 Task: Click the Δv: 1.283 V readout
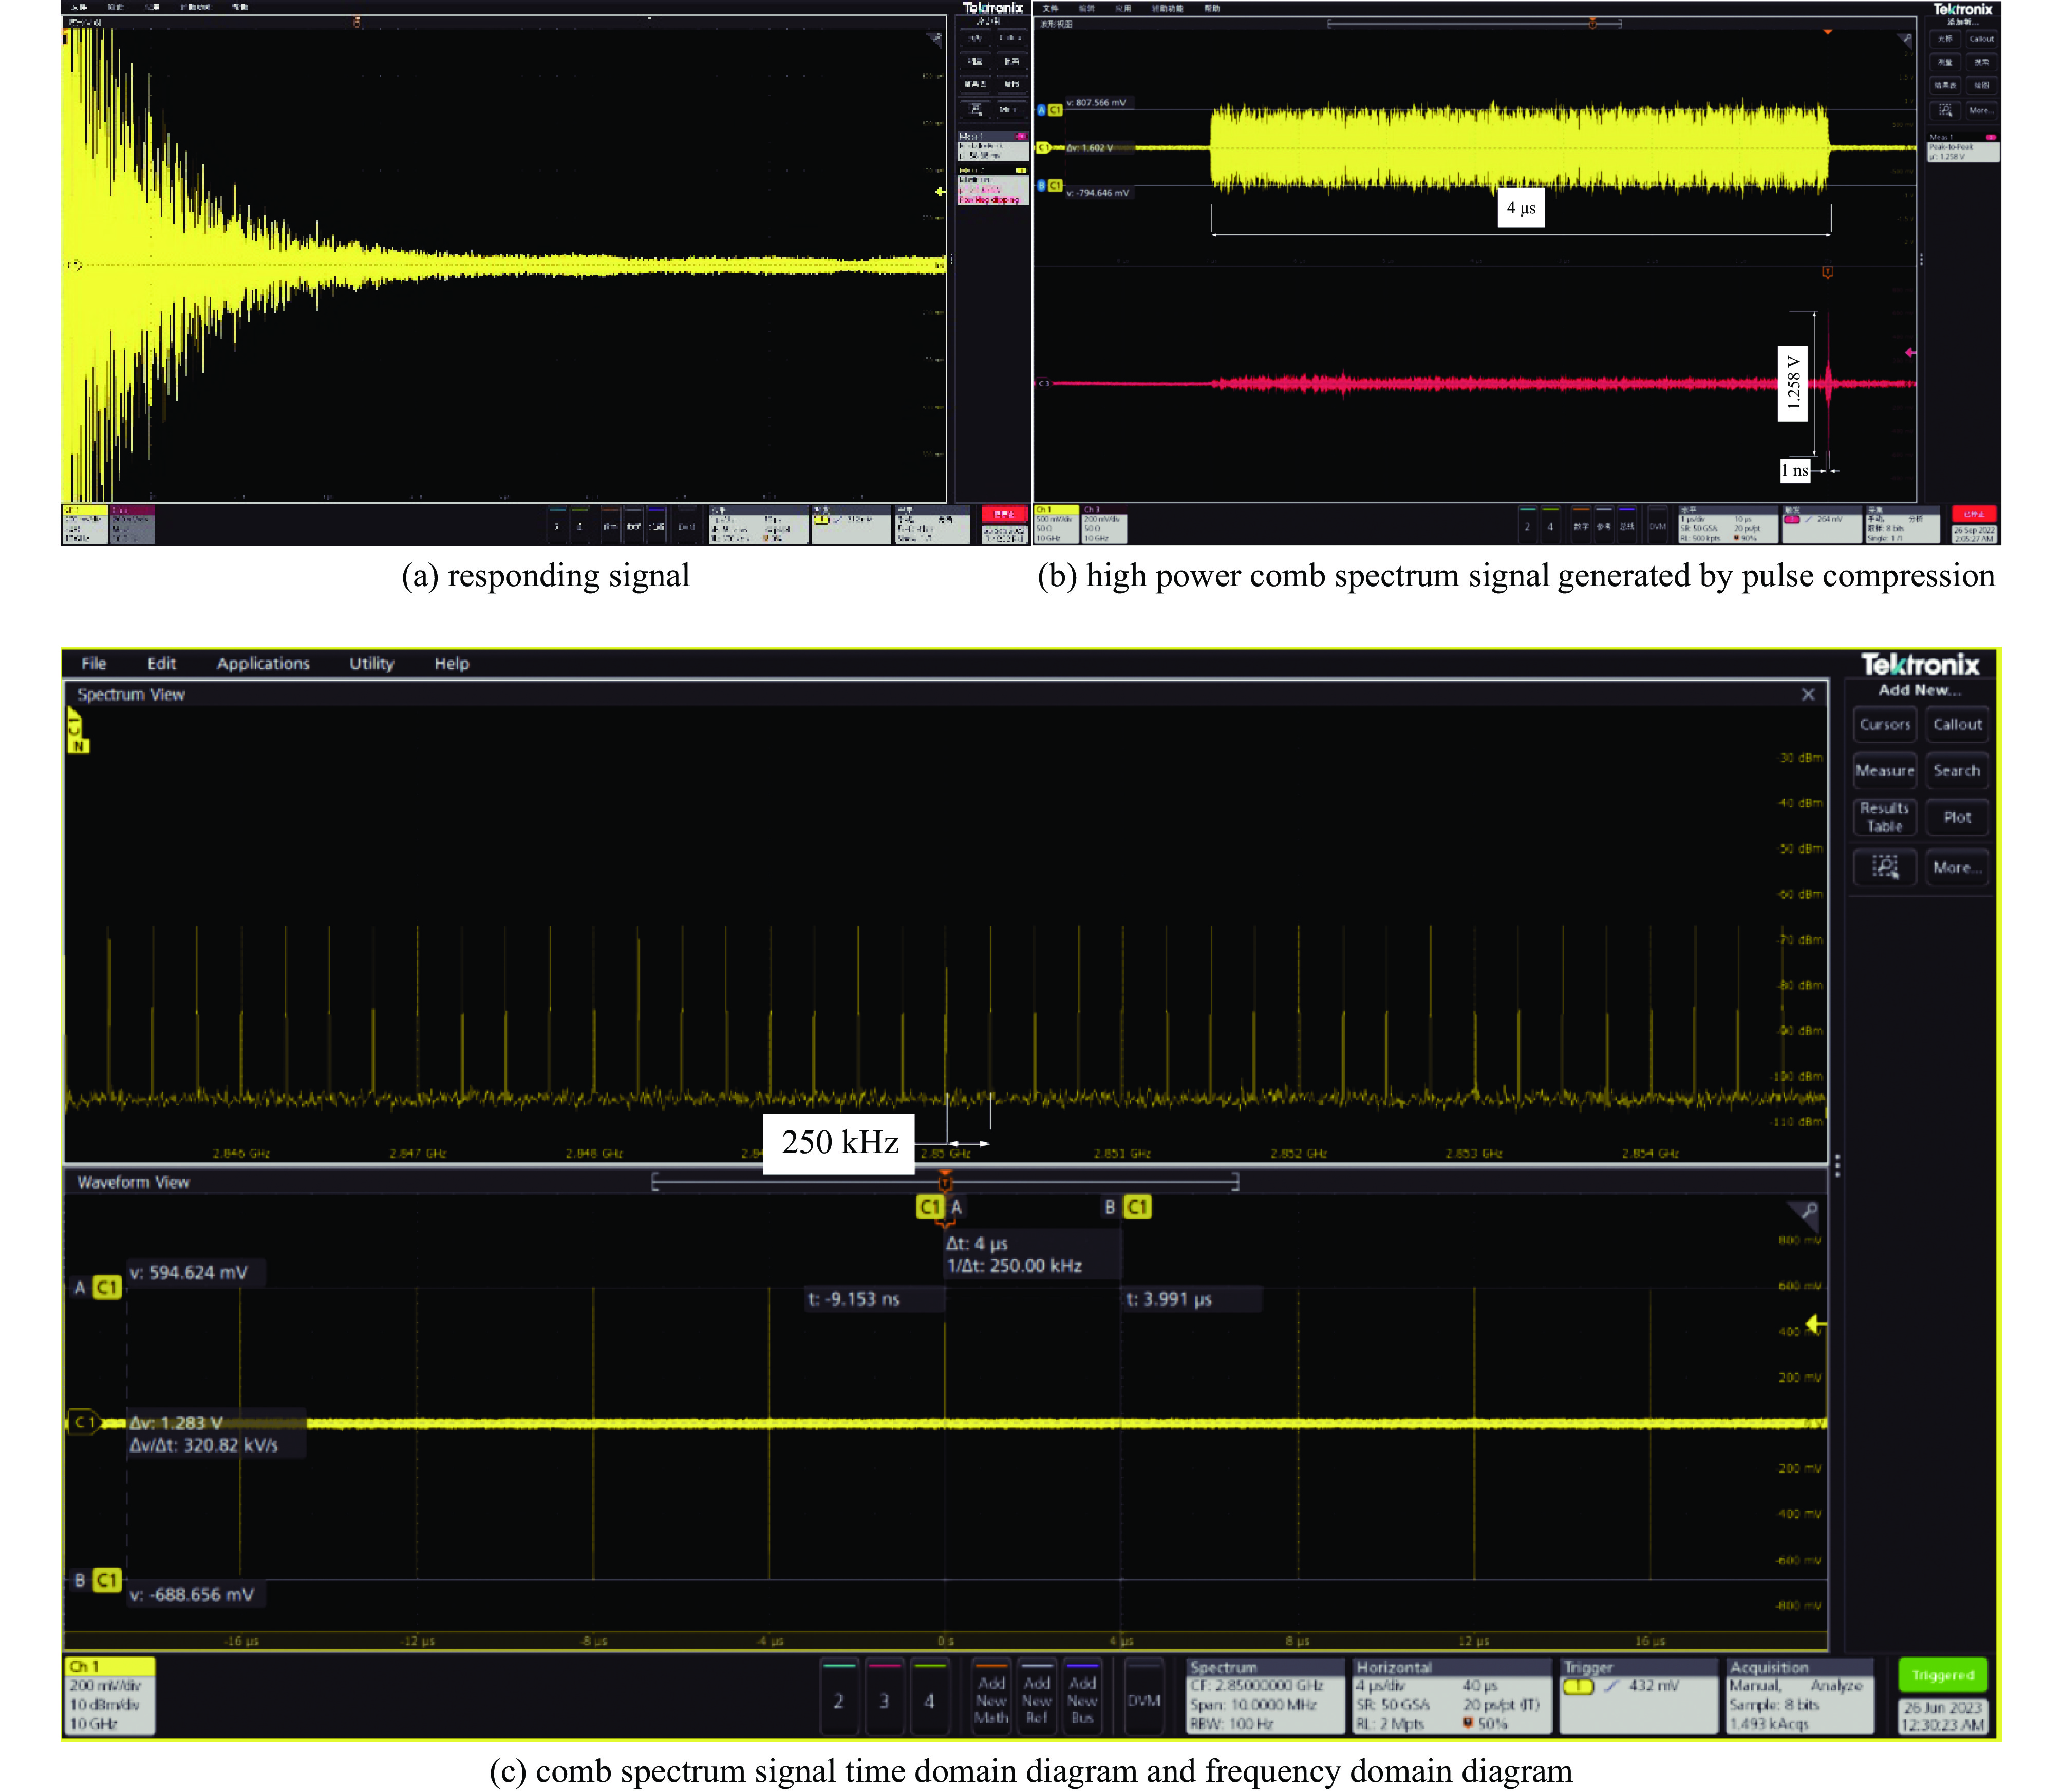[x=217, y=1434]
